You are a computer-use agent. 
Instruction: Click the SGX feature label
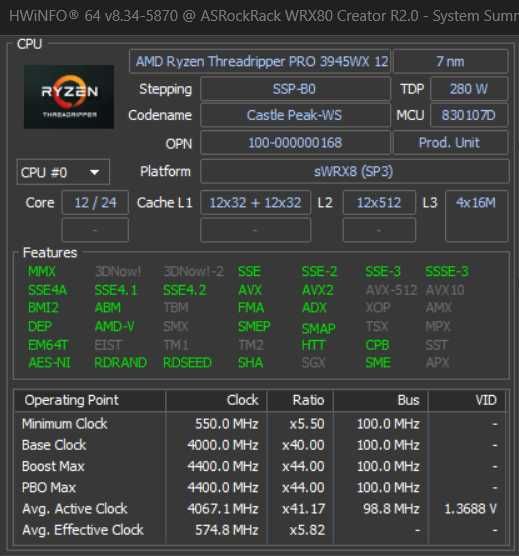[313, 362]
